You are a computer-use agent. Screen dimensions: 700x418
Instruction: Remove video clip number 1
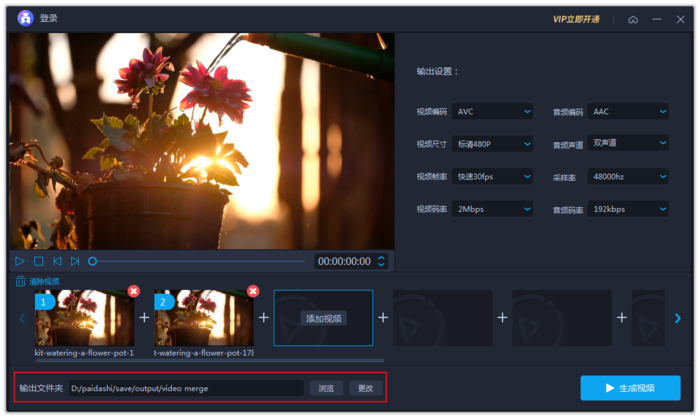click(x=133, y=291)
